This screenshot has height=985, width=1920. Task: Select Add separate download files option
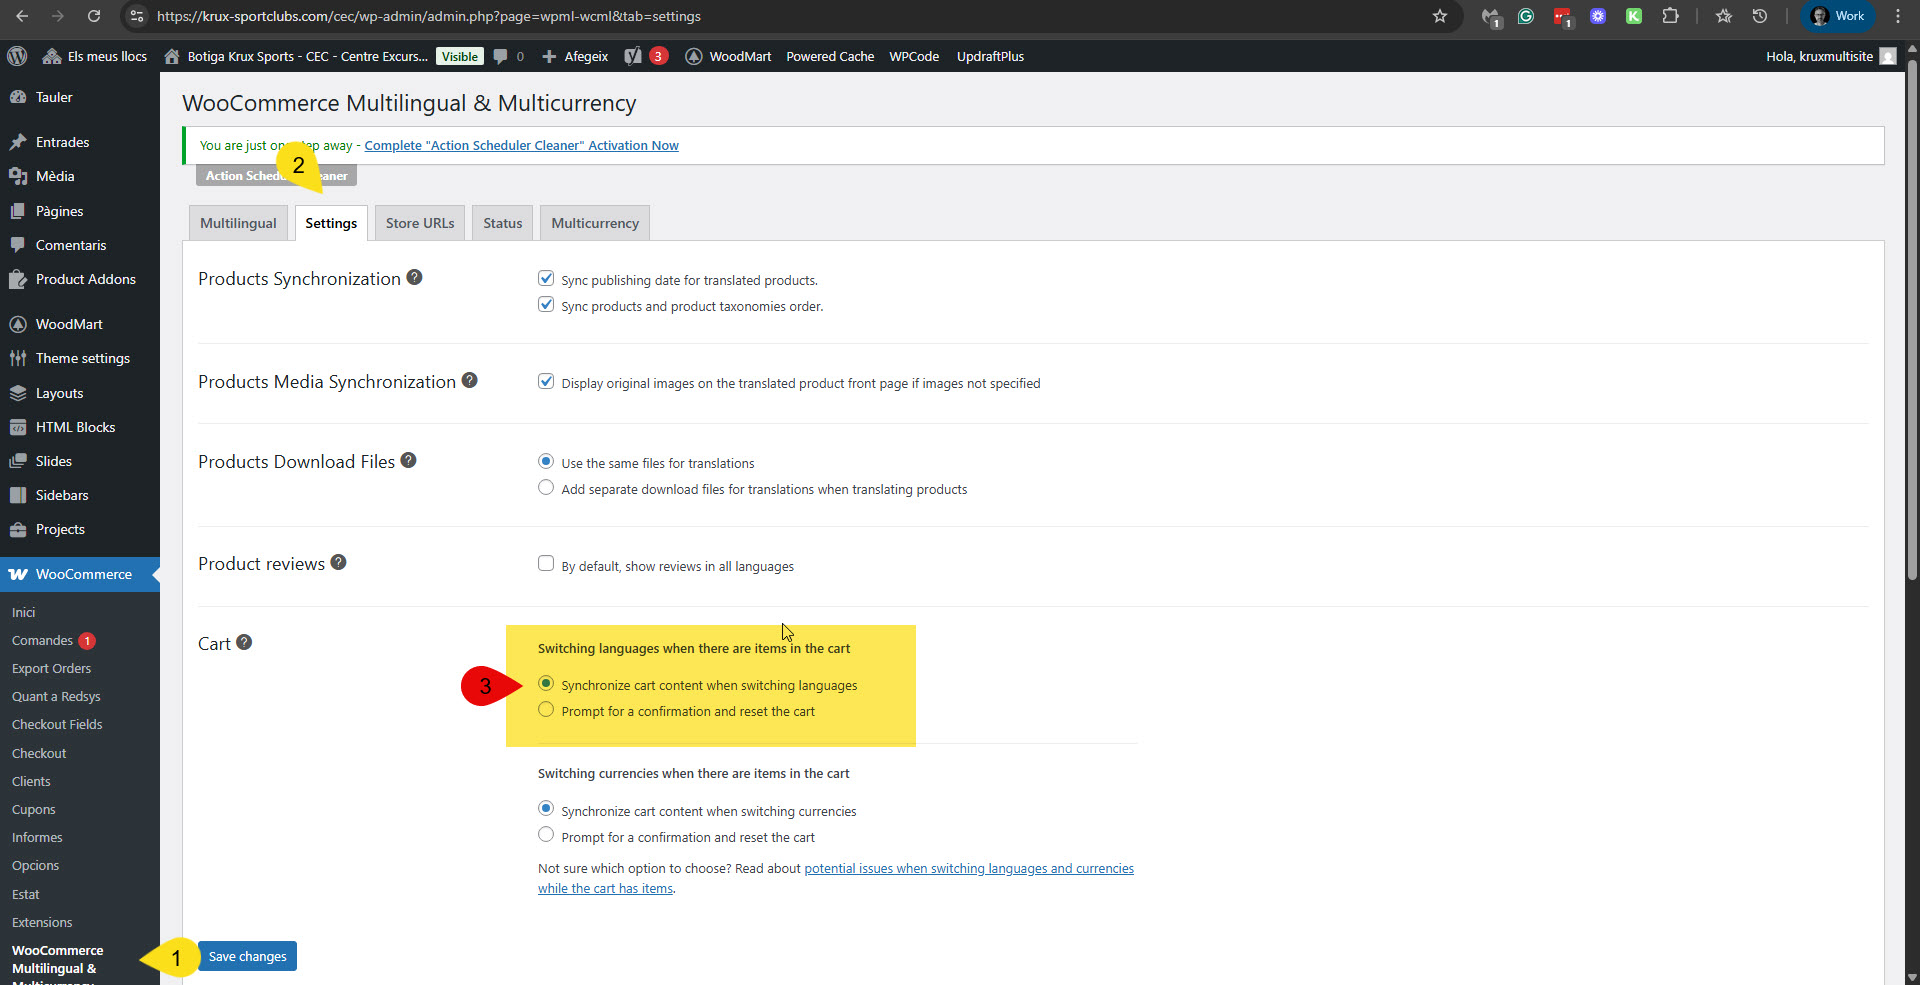546,488
